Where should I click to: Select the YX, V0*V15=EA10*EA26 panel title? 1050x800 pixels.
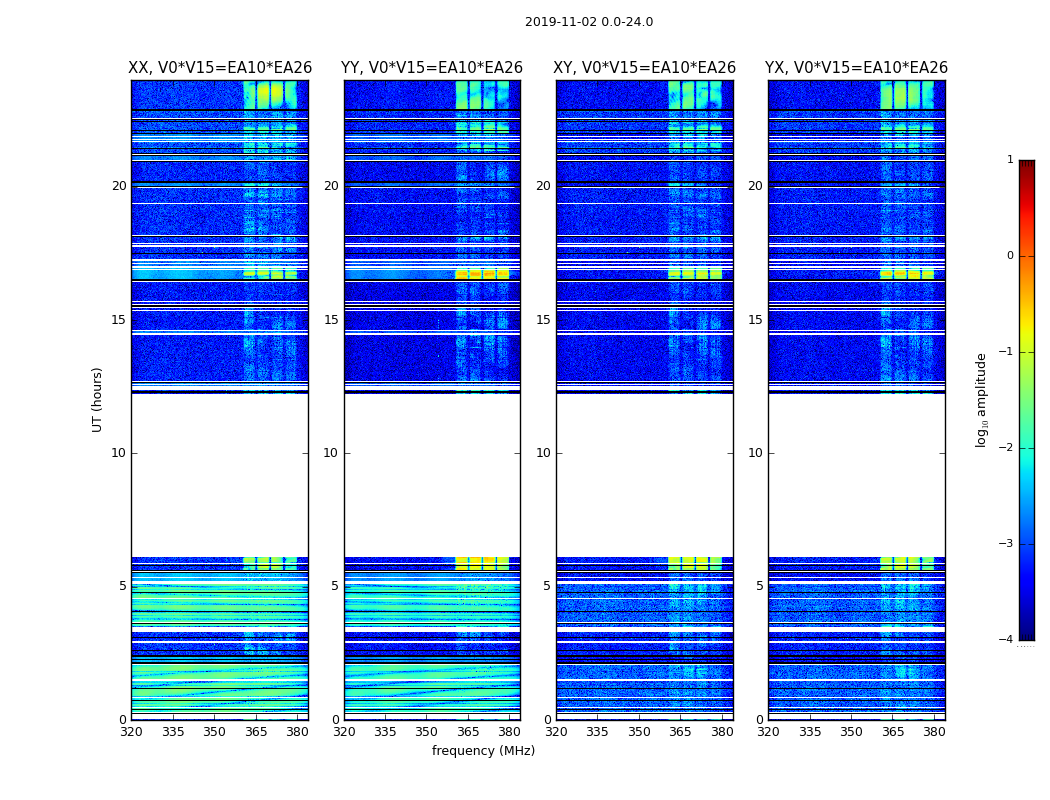856,68
